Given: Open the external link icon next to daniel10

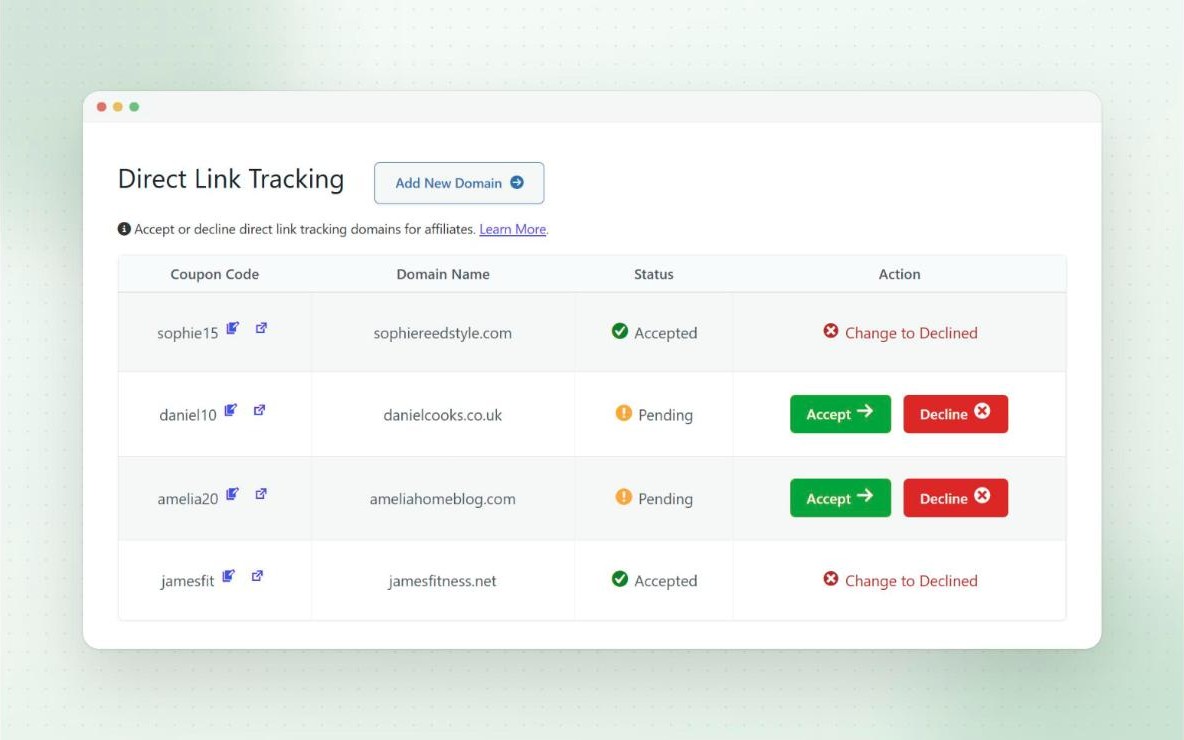Looking at the screenshot, I should [260, 410].
